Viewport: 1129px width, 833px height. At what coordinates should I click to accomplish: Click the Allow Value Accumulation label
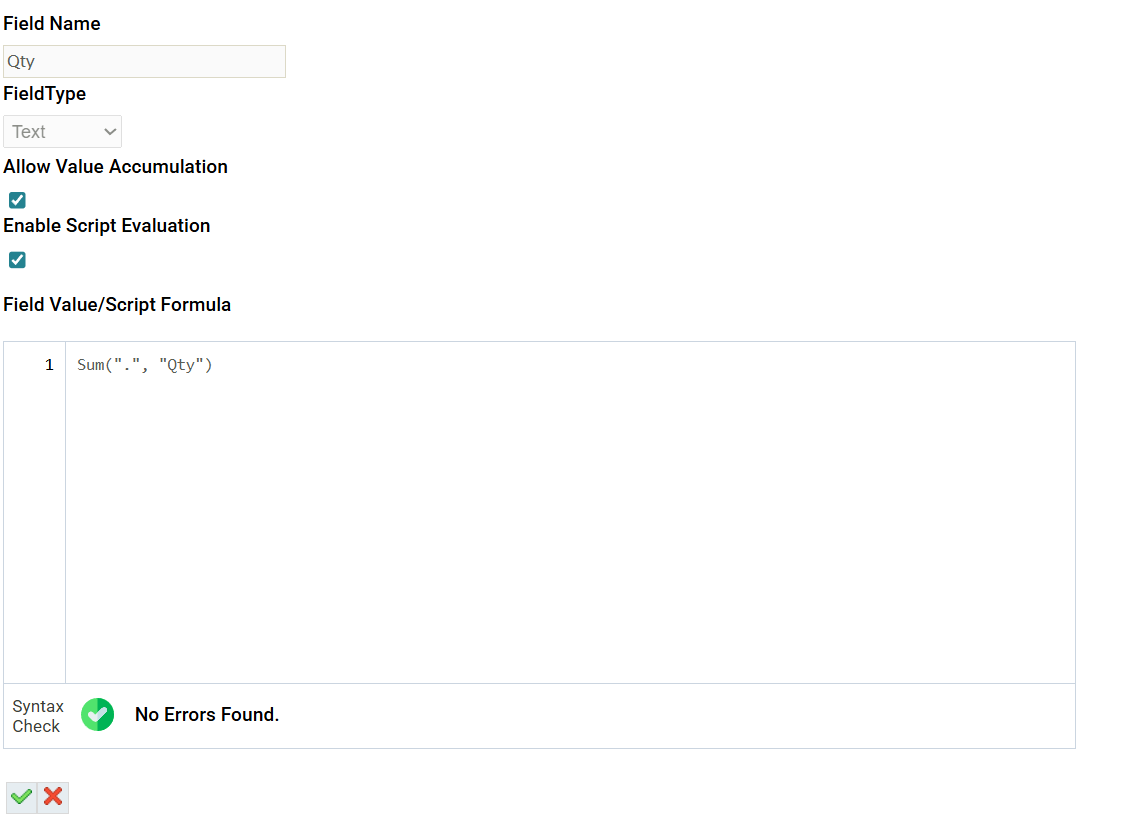[x=115, y=167]
